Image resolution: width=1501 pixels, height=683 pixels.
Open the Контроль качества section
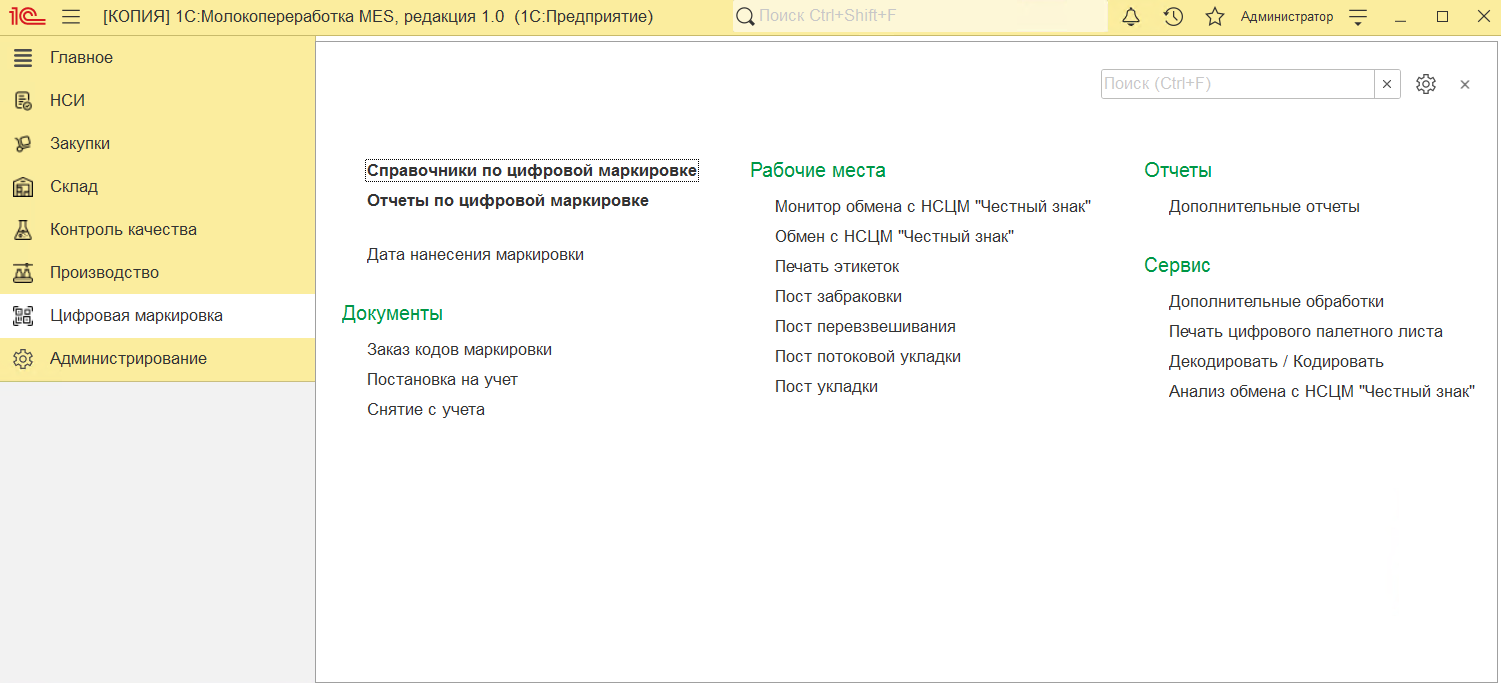pos(123,230)
